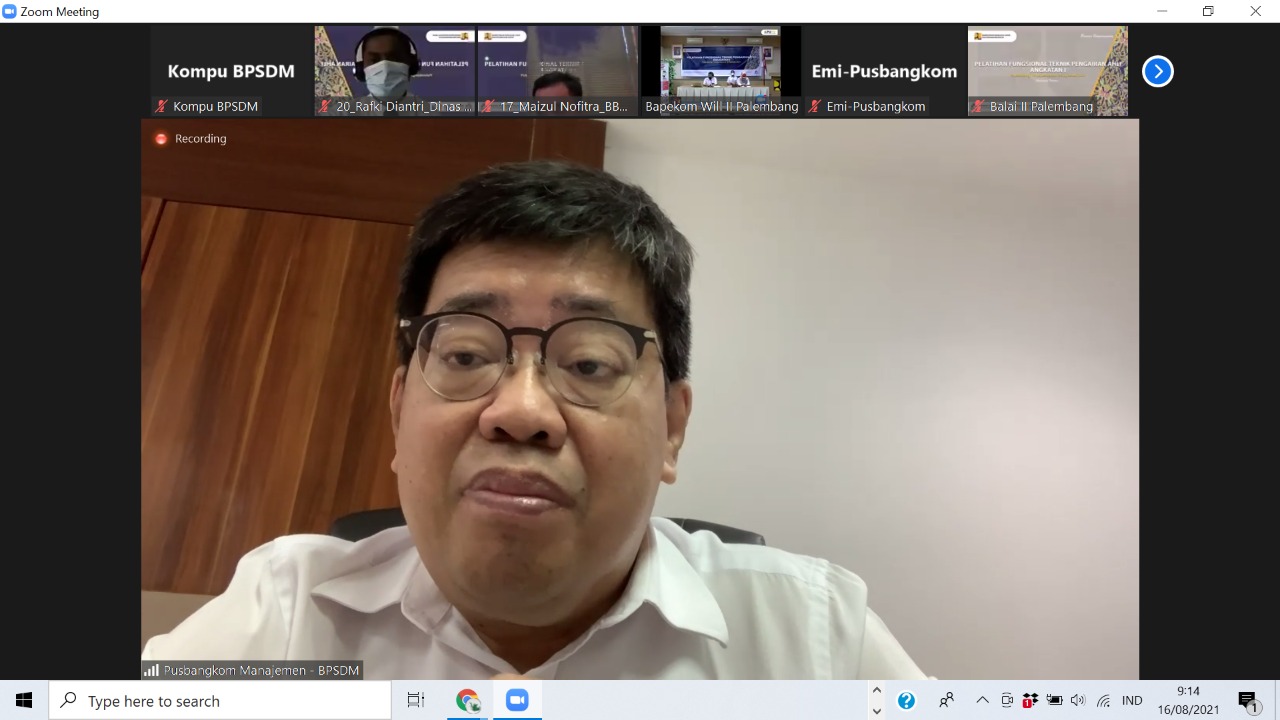The image size is (1280, 720).
Task: Open the volume control speaker icon
Action: tap(1078, 700)
